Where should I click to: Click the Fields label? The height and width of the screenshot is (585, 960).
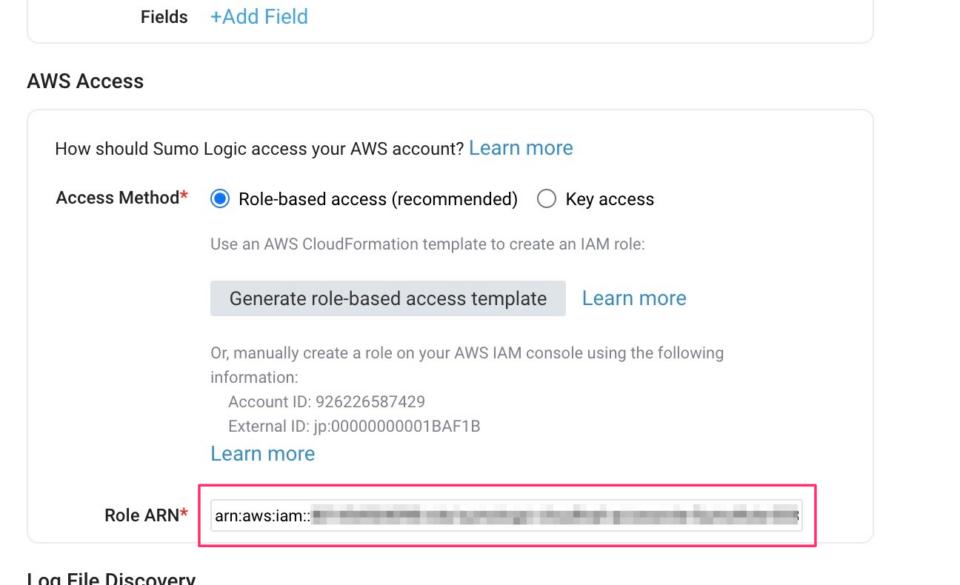[x=164, y=16]
